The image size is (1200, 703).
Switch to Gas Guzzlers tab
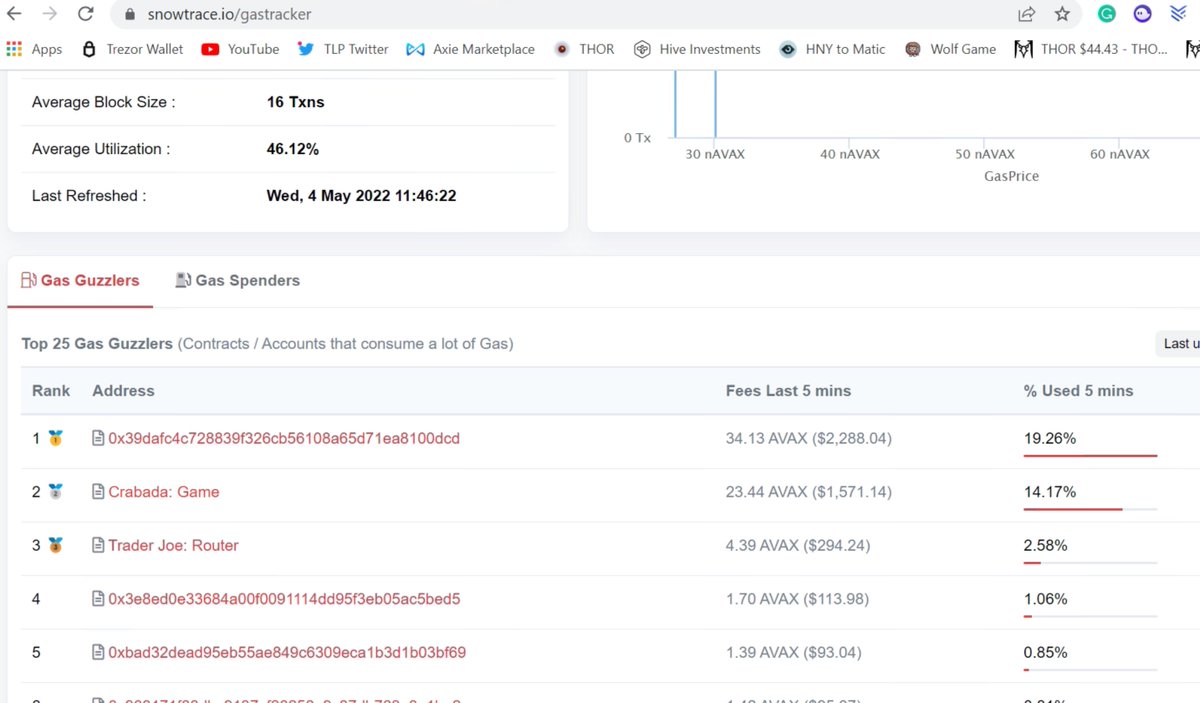pos(80,281)
